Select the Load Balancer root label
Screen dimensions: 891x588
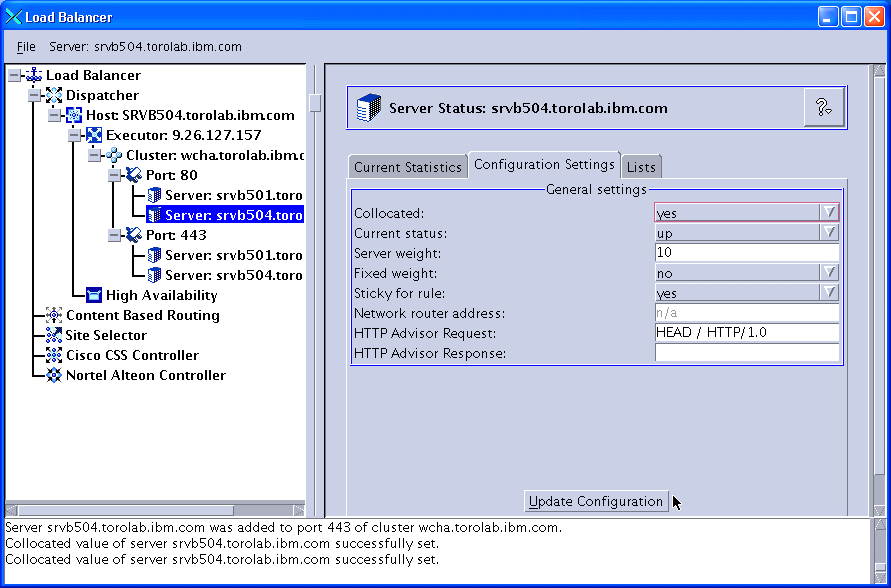(93, 75)
